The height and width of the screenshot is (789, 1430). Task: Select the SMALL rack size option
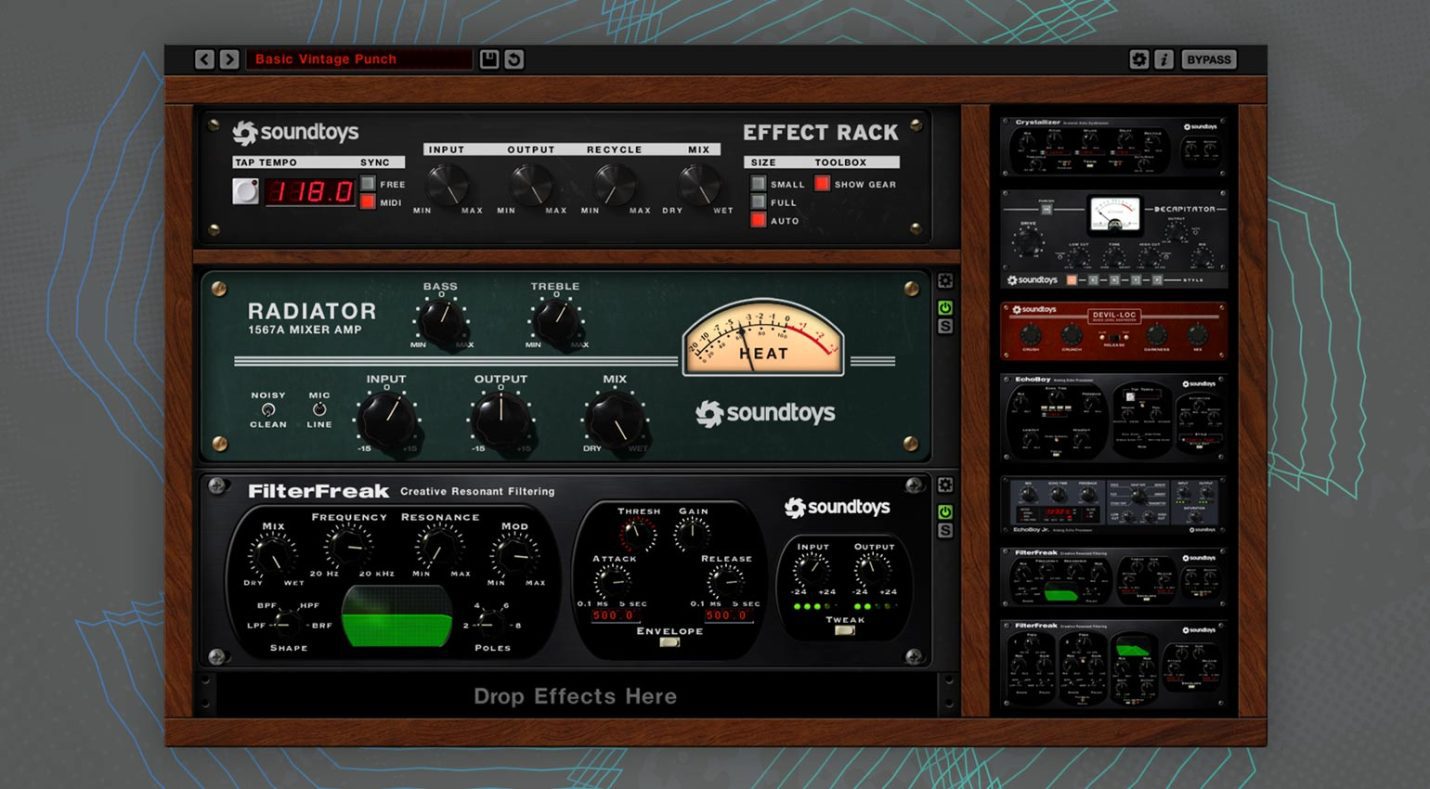[x=759, y=184]
